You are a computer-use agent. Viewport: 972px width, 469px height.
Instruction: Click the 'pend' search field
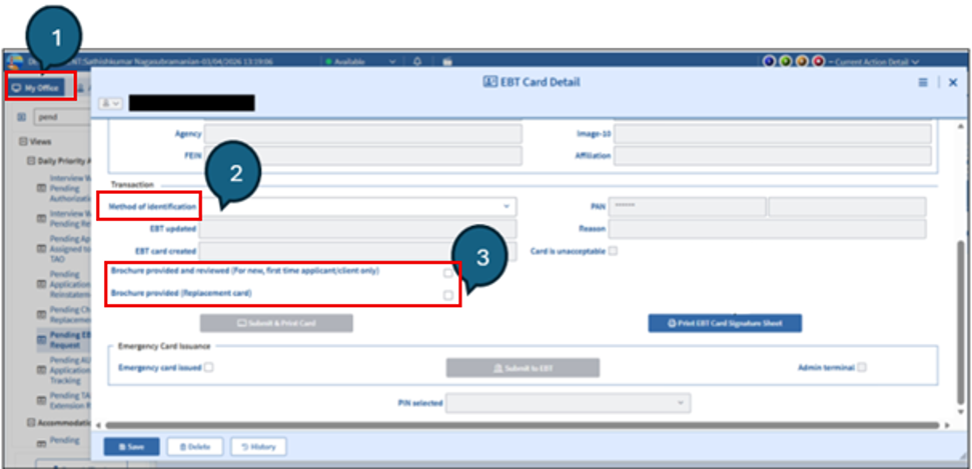pos(62,116)
